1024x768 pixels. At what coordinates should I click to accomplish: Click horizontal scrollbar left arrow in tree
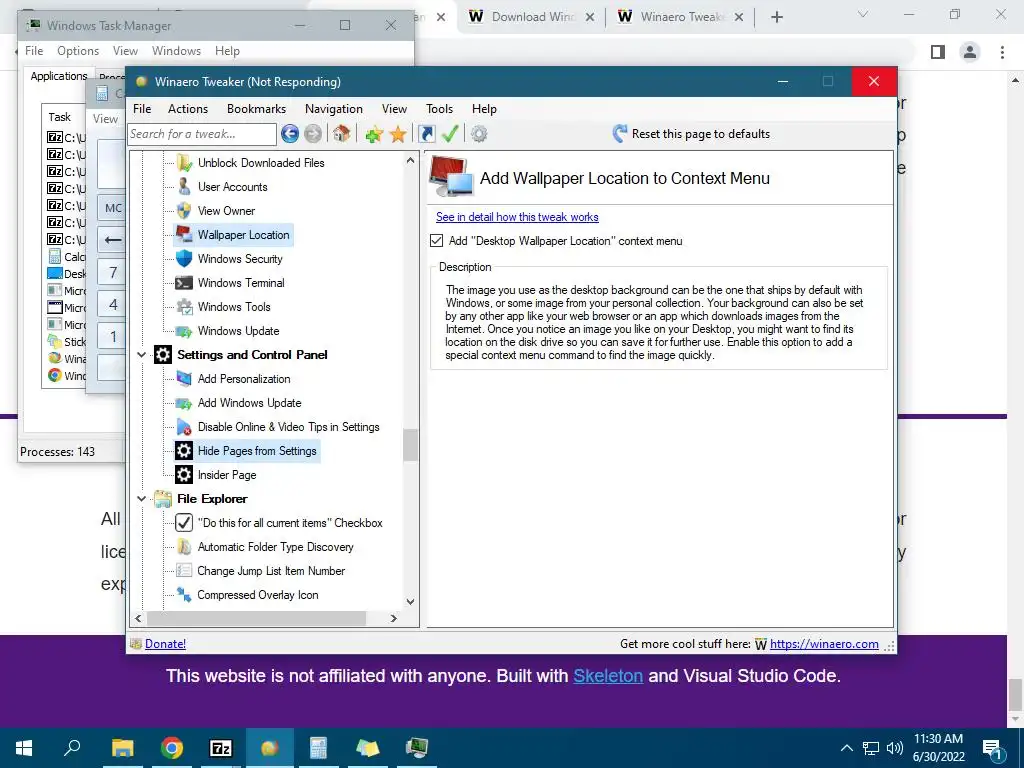(138, 618)
